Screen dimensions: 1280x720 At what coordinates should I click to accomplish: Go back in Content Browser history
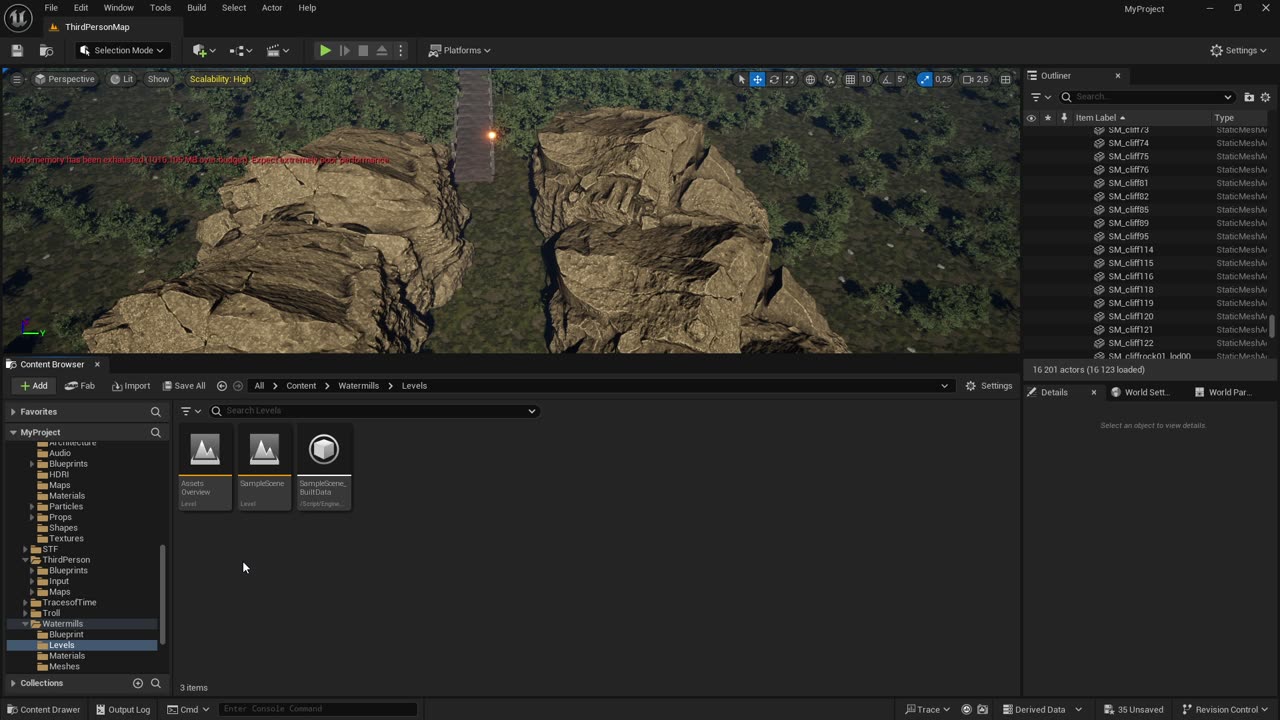(x=222, y=386)
